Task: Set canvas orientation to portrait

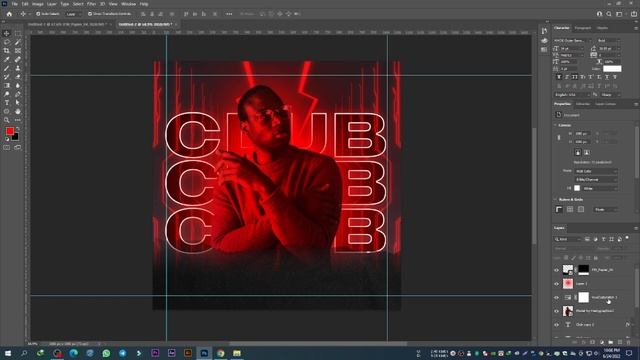Action: click(x=578, y=152)
